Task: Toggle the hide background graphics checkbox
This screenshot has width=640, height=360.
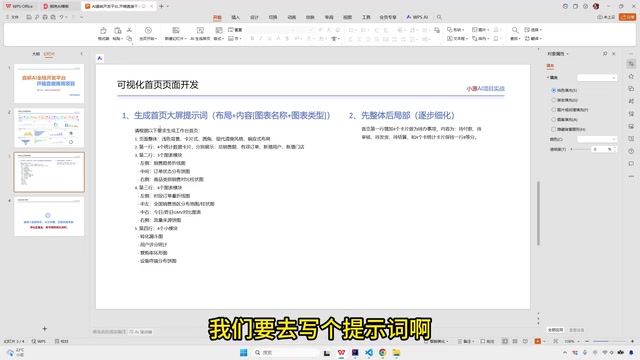Action: coord(554,129)
